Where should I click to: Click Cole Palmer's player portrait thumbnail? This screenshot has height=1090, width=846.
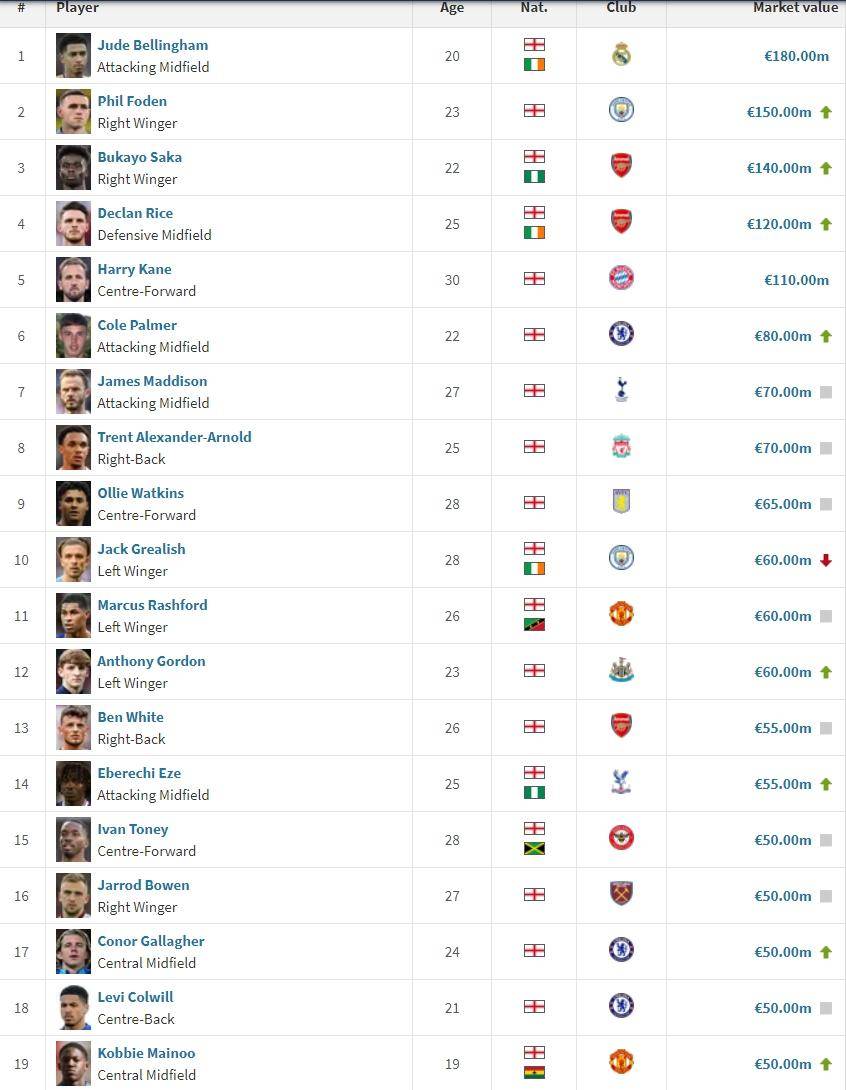click(x=74, y=335)
